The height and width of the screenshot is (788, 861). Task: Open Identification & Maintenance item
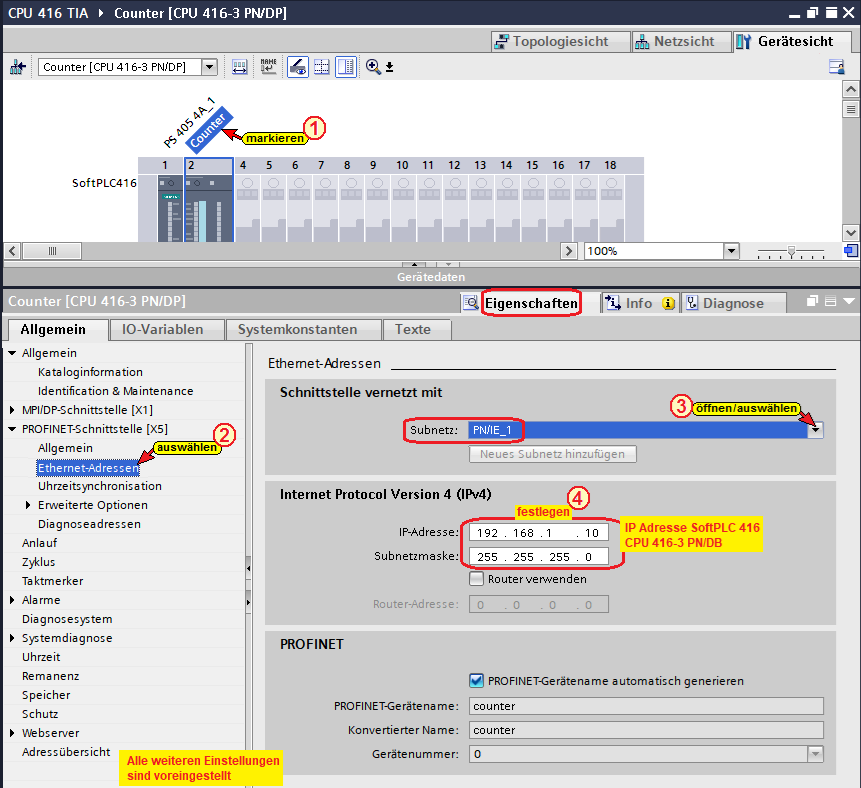(x=115, y=391)
